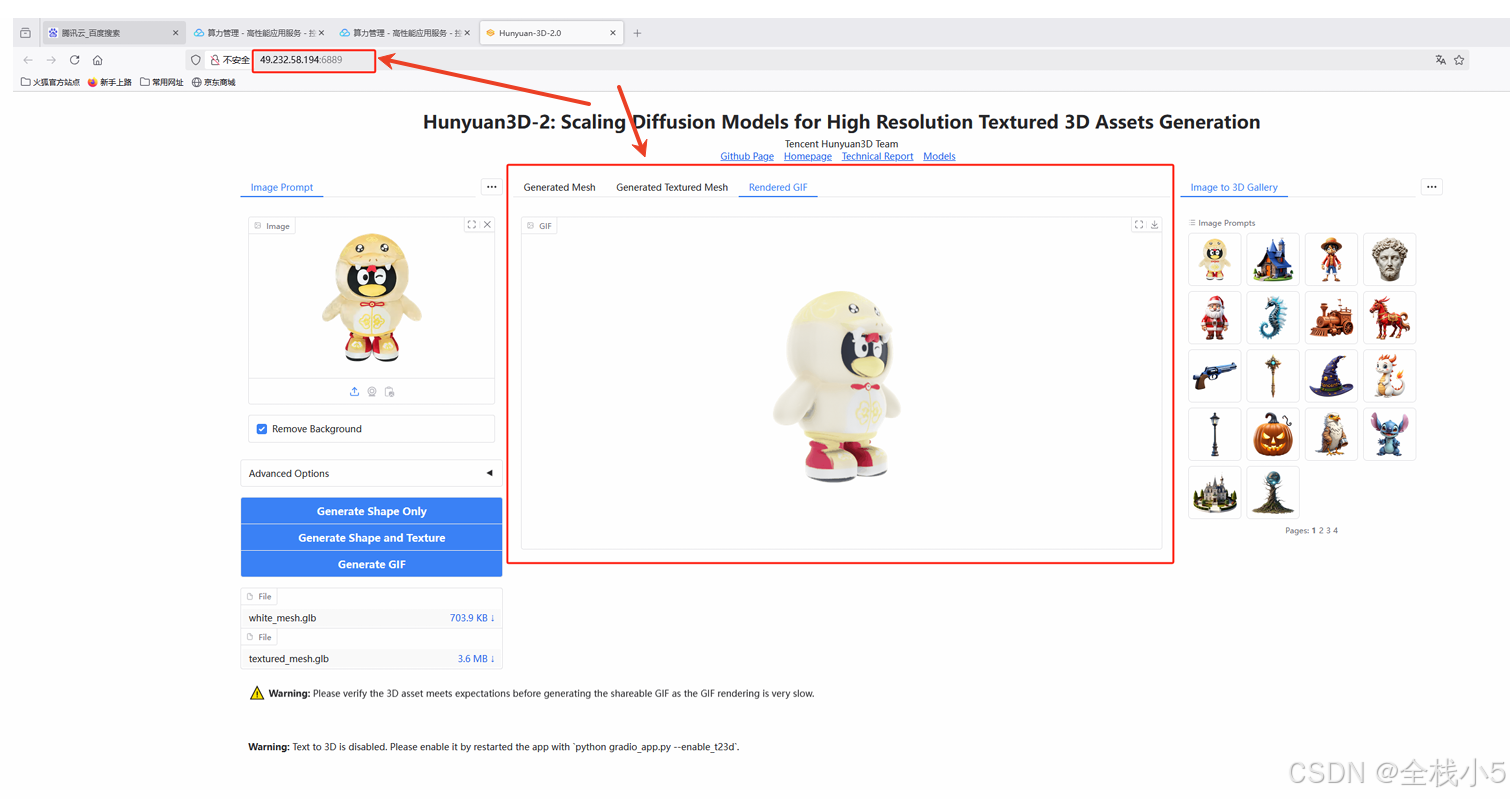Download white_mesh.glb via its 703.9 KB link

472,618
